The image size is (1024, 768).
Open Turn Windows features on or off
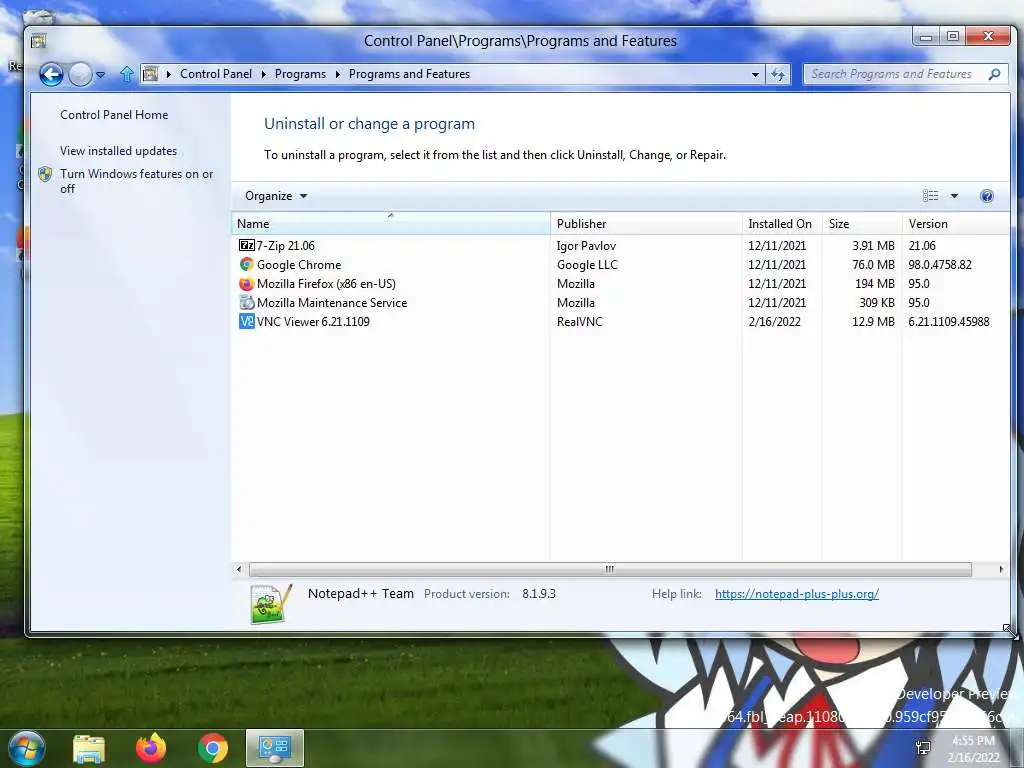coord(136,181)
